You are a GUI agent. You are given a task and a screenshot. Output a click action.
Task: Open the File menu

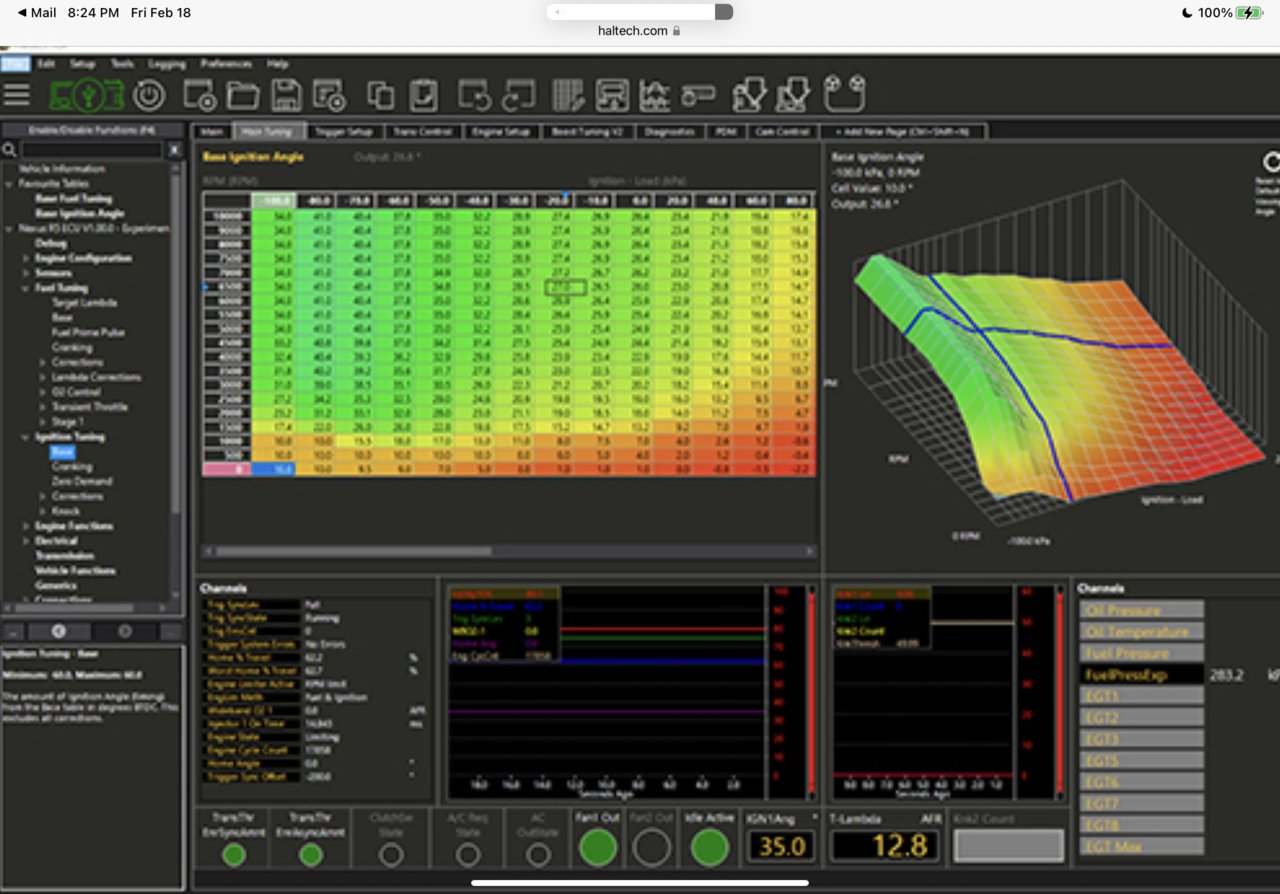[15, 64]
